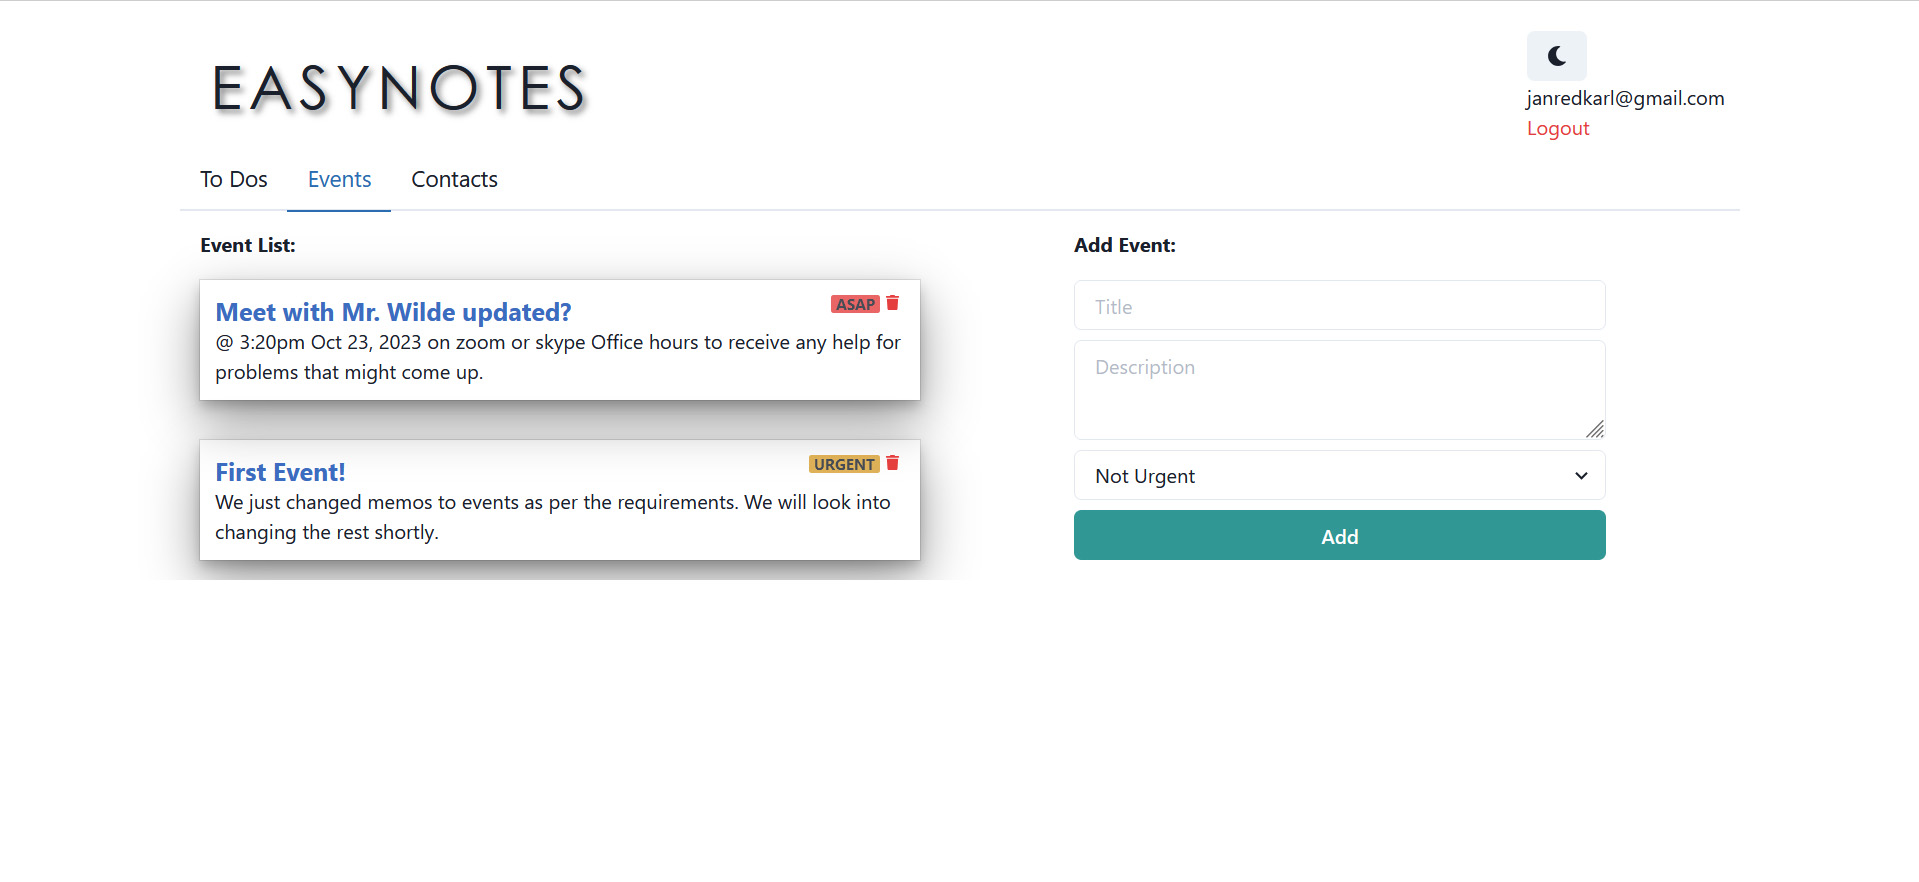
Task: Grab the Description box resize handle
Action: click(x=1595, y=429)
